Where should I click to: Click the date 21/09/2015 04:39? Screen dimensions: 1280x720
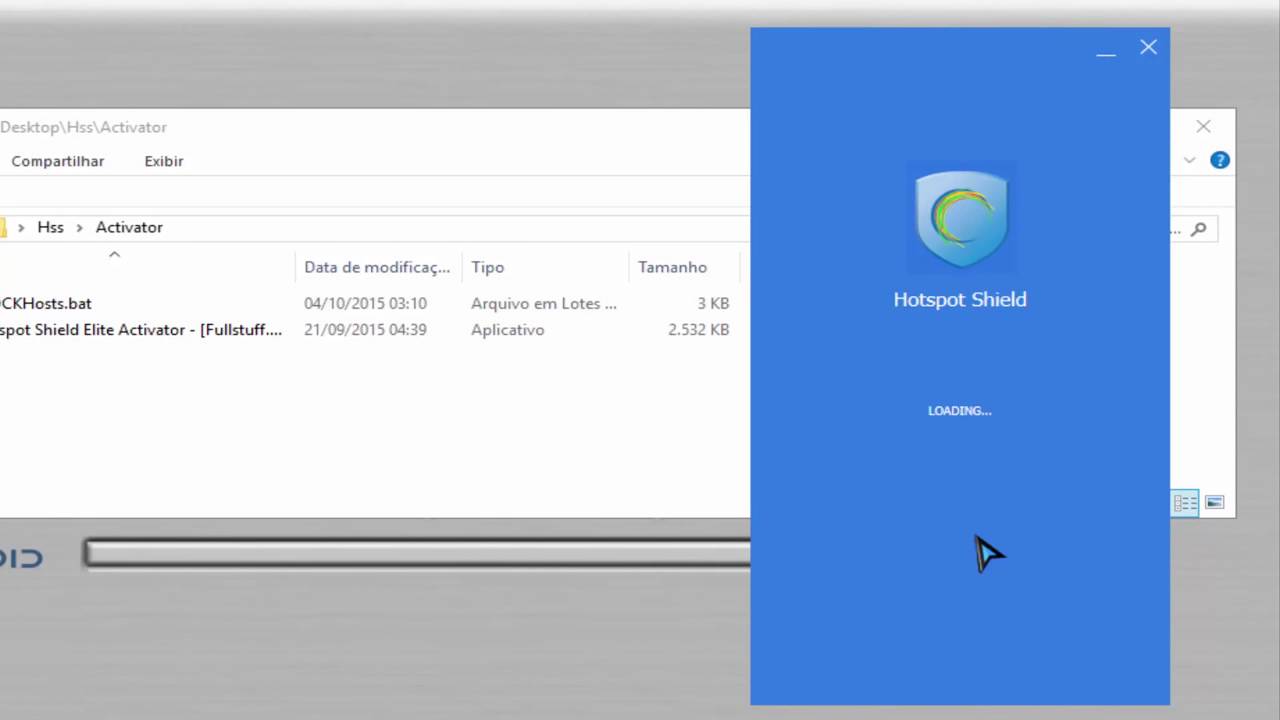tap(365, 329)
